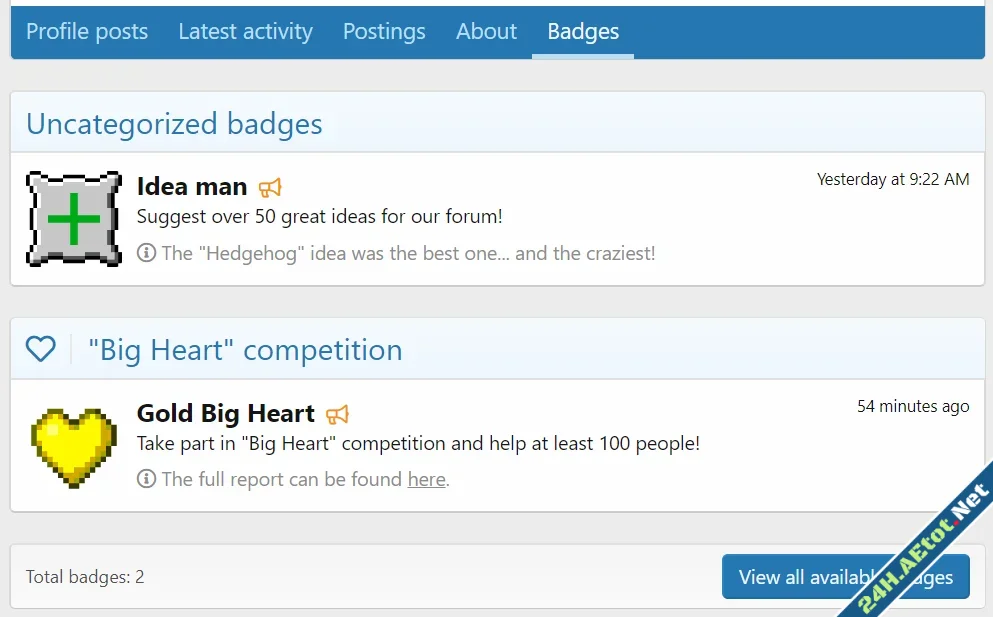Open the Latest activity tab
The image size is (993, 617).
245,31
